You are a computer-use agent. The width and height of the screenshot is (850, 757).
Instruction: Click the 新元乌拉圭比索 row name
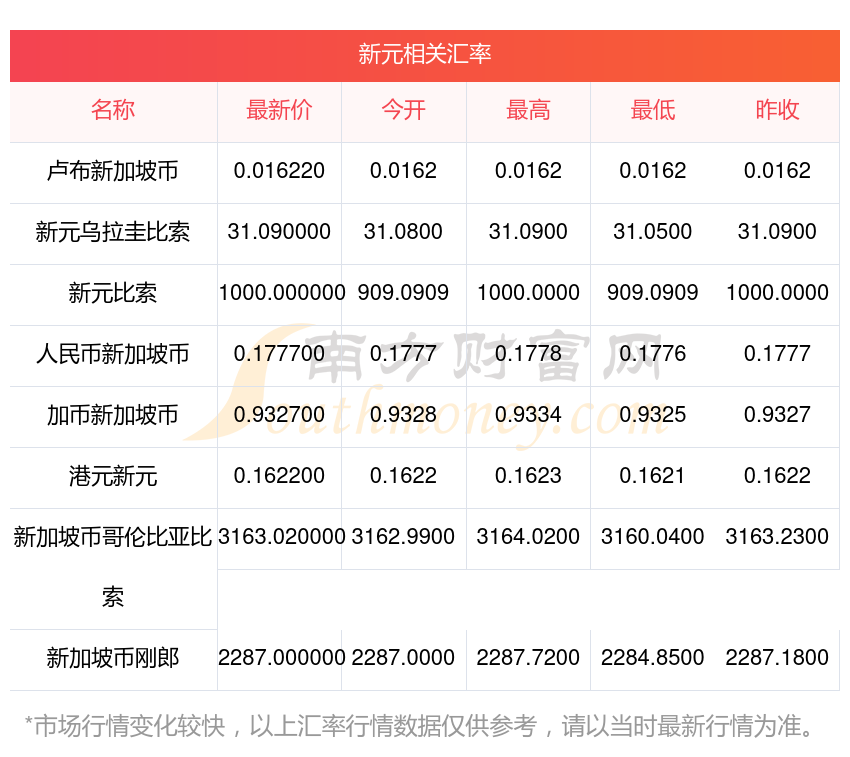pos(113,232)
